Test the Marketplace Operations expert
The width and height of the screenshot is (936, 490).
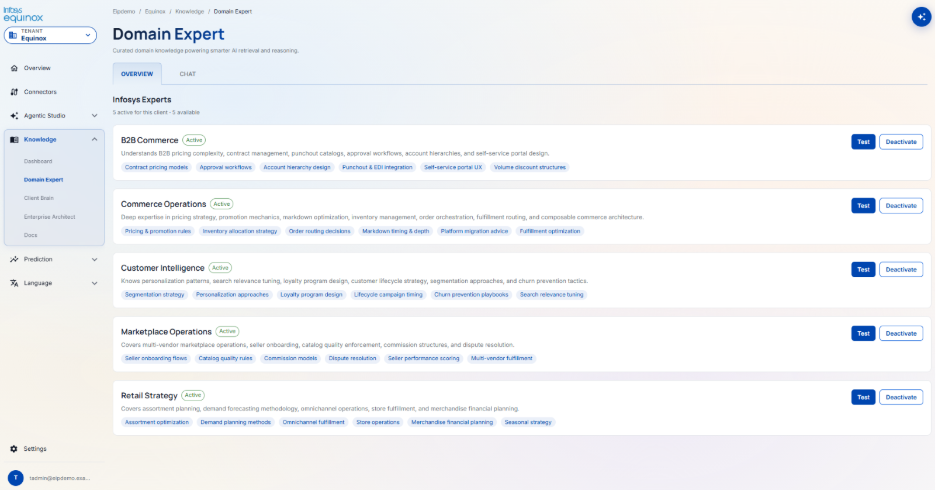863,334
